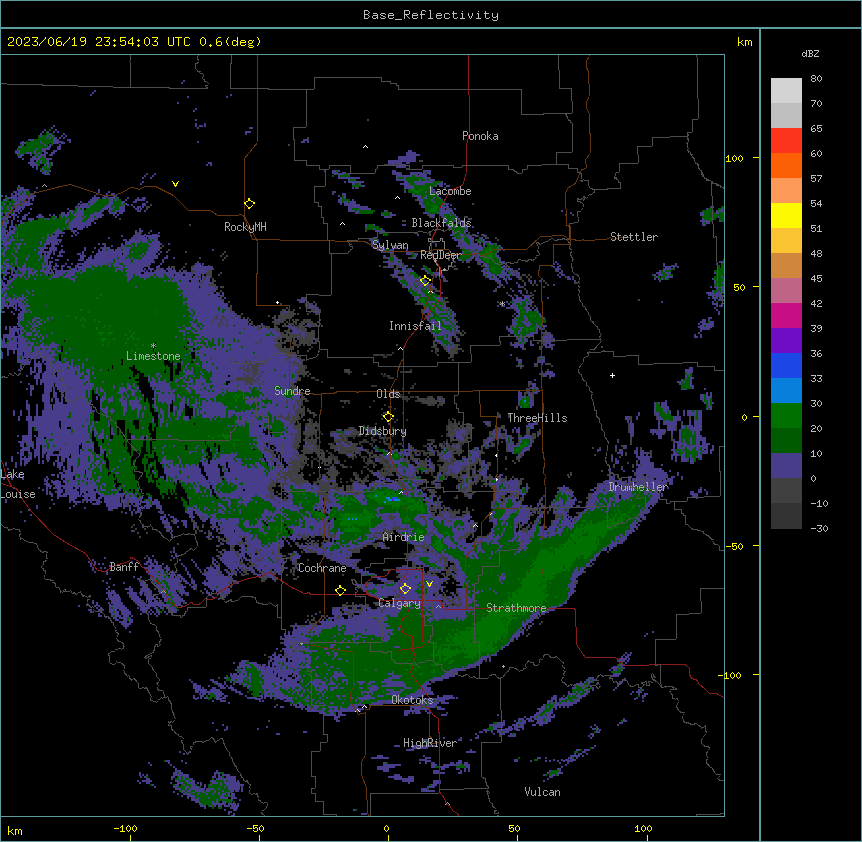Image resolution: width=862 pixels, height=842 pixels.
Task: Pick the blue 33-36 dBZ legend swatch
Action: pyautogui.click(x=786, y=366)
